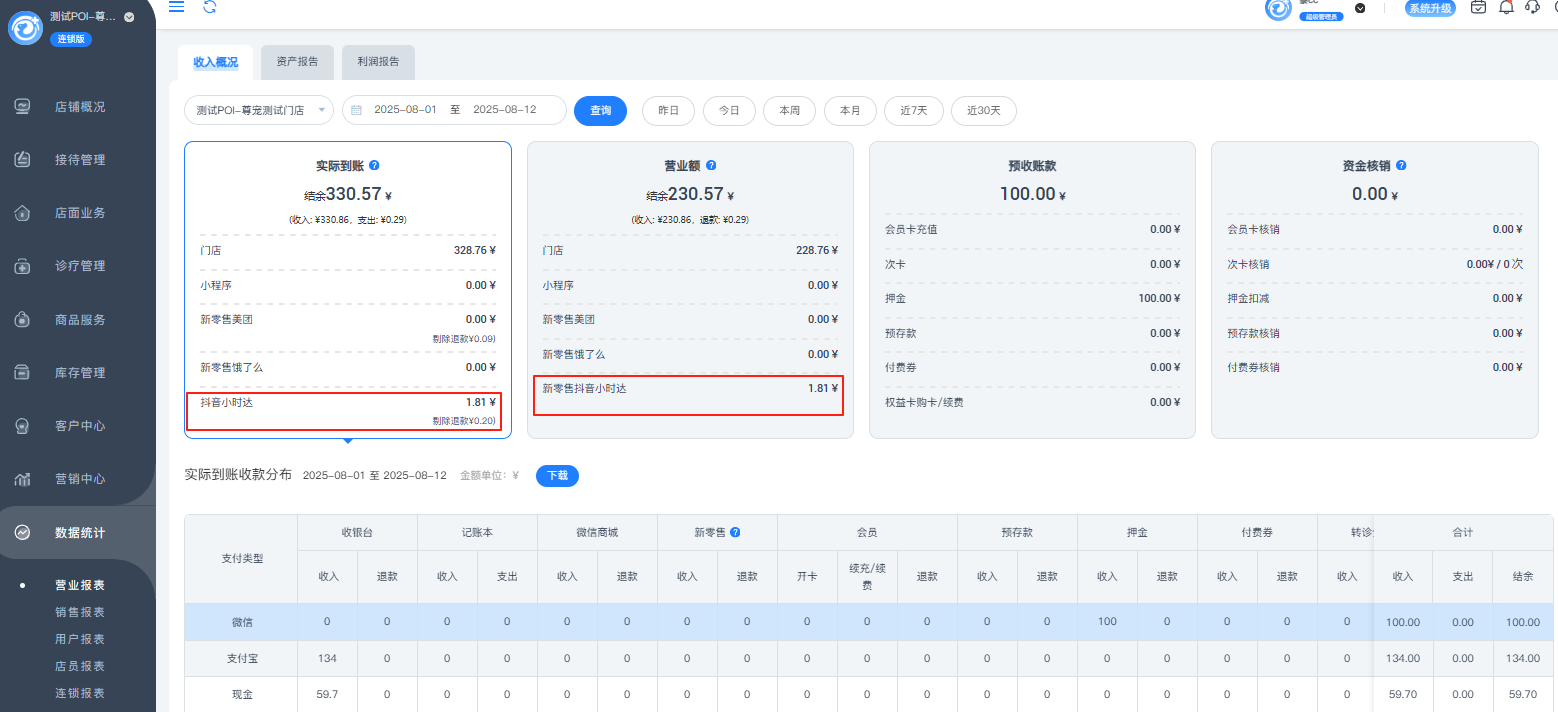This screenshot has width=1558, height=712.
Task: Open 连锁报表 submenu item
Action: 80,693
